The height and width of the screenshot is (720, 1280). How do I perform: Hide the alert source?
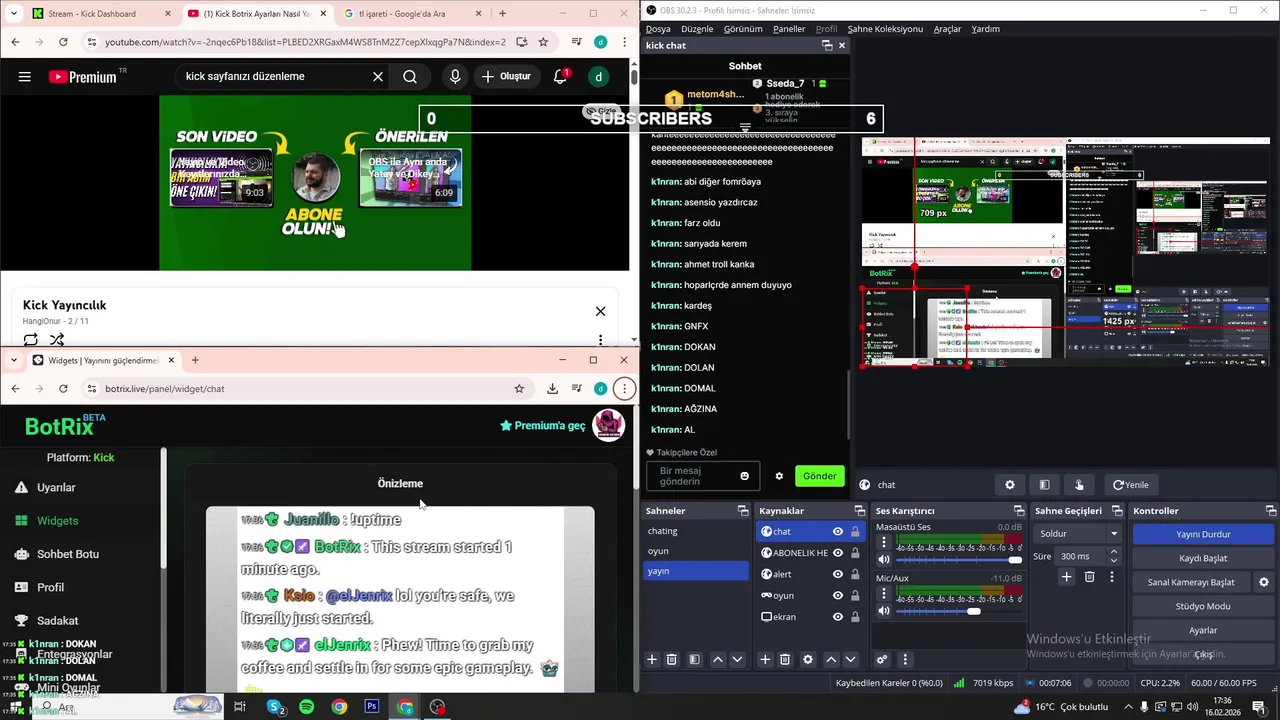[x=838, y=574]
